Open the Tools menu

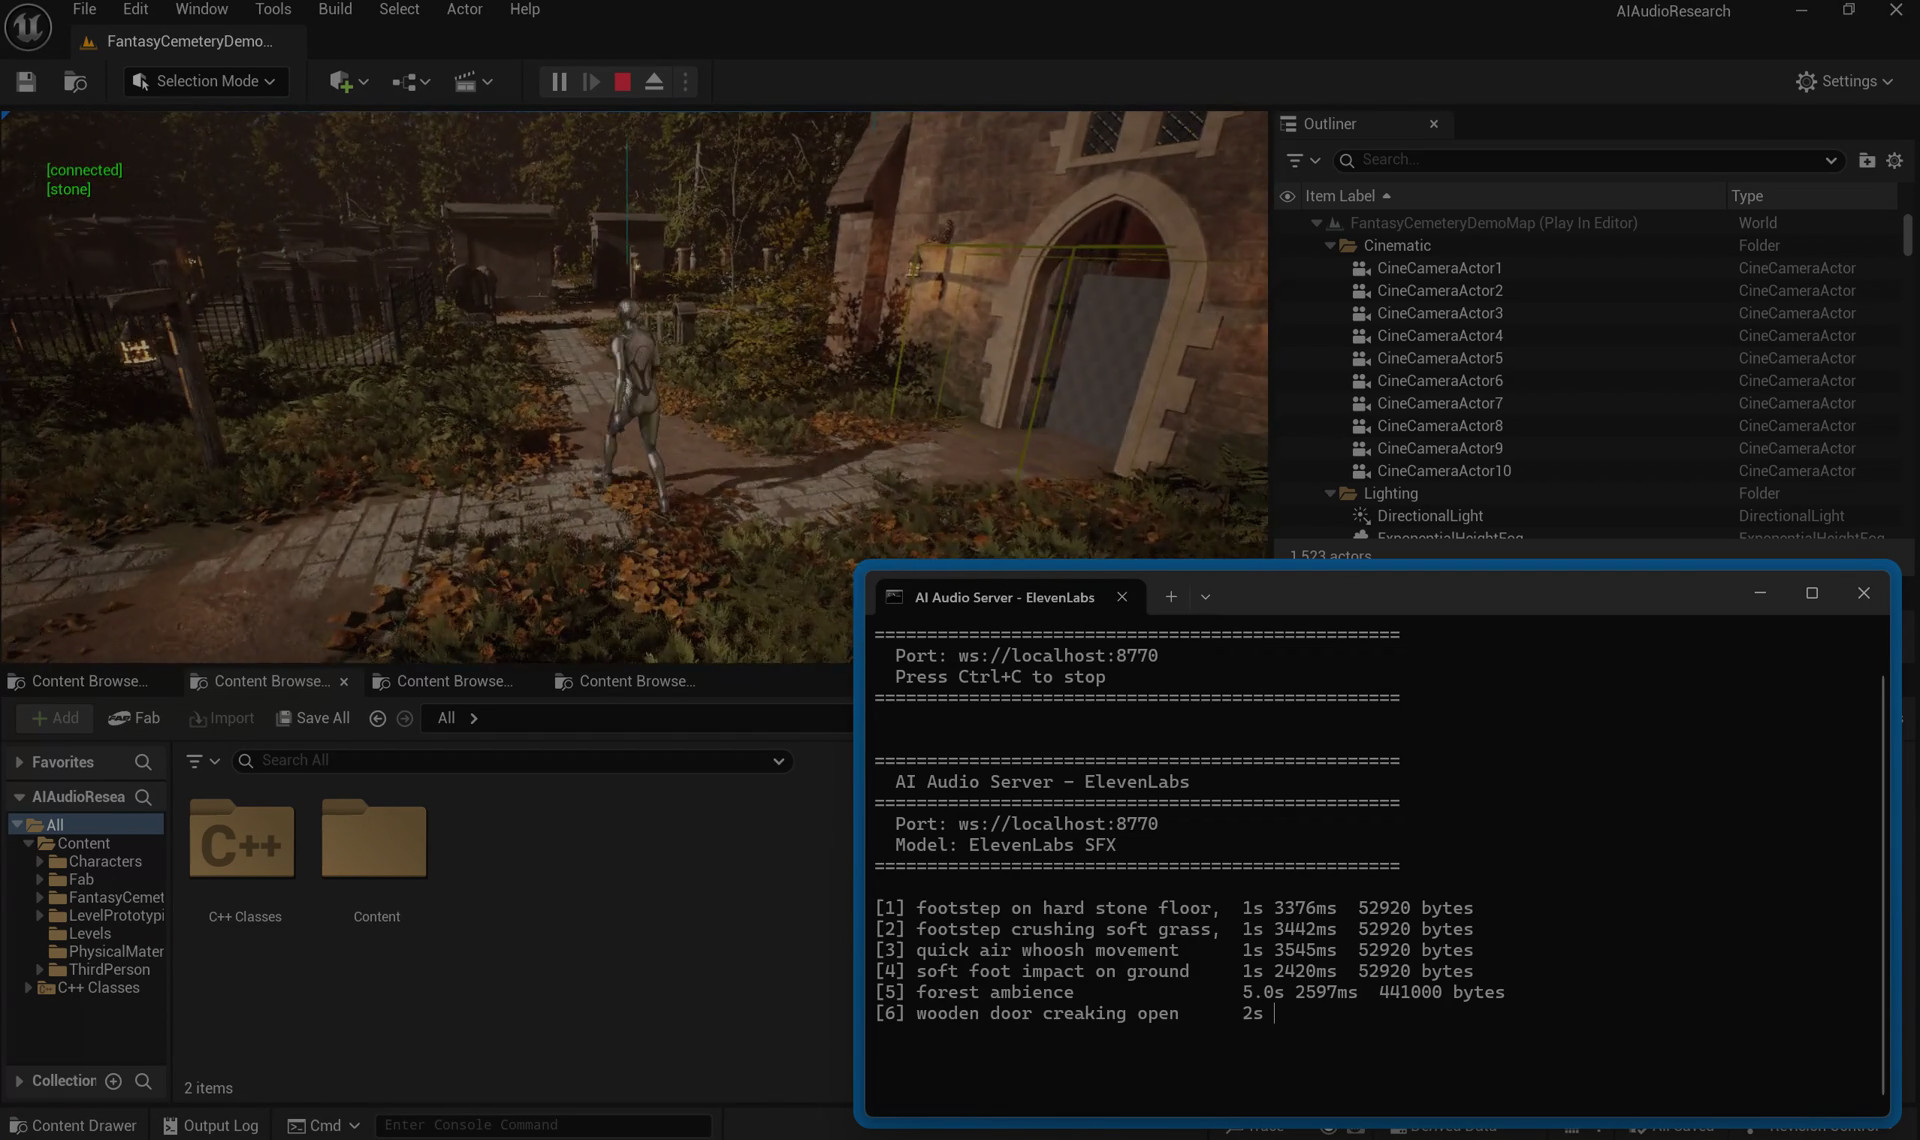tap(273, 9)
